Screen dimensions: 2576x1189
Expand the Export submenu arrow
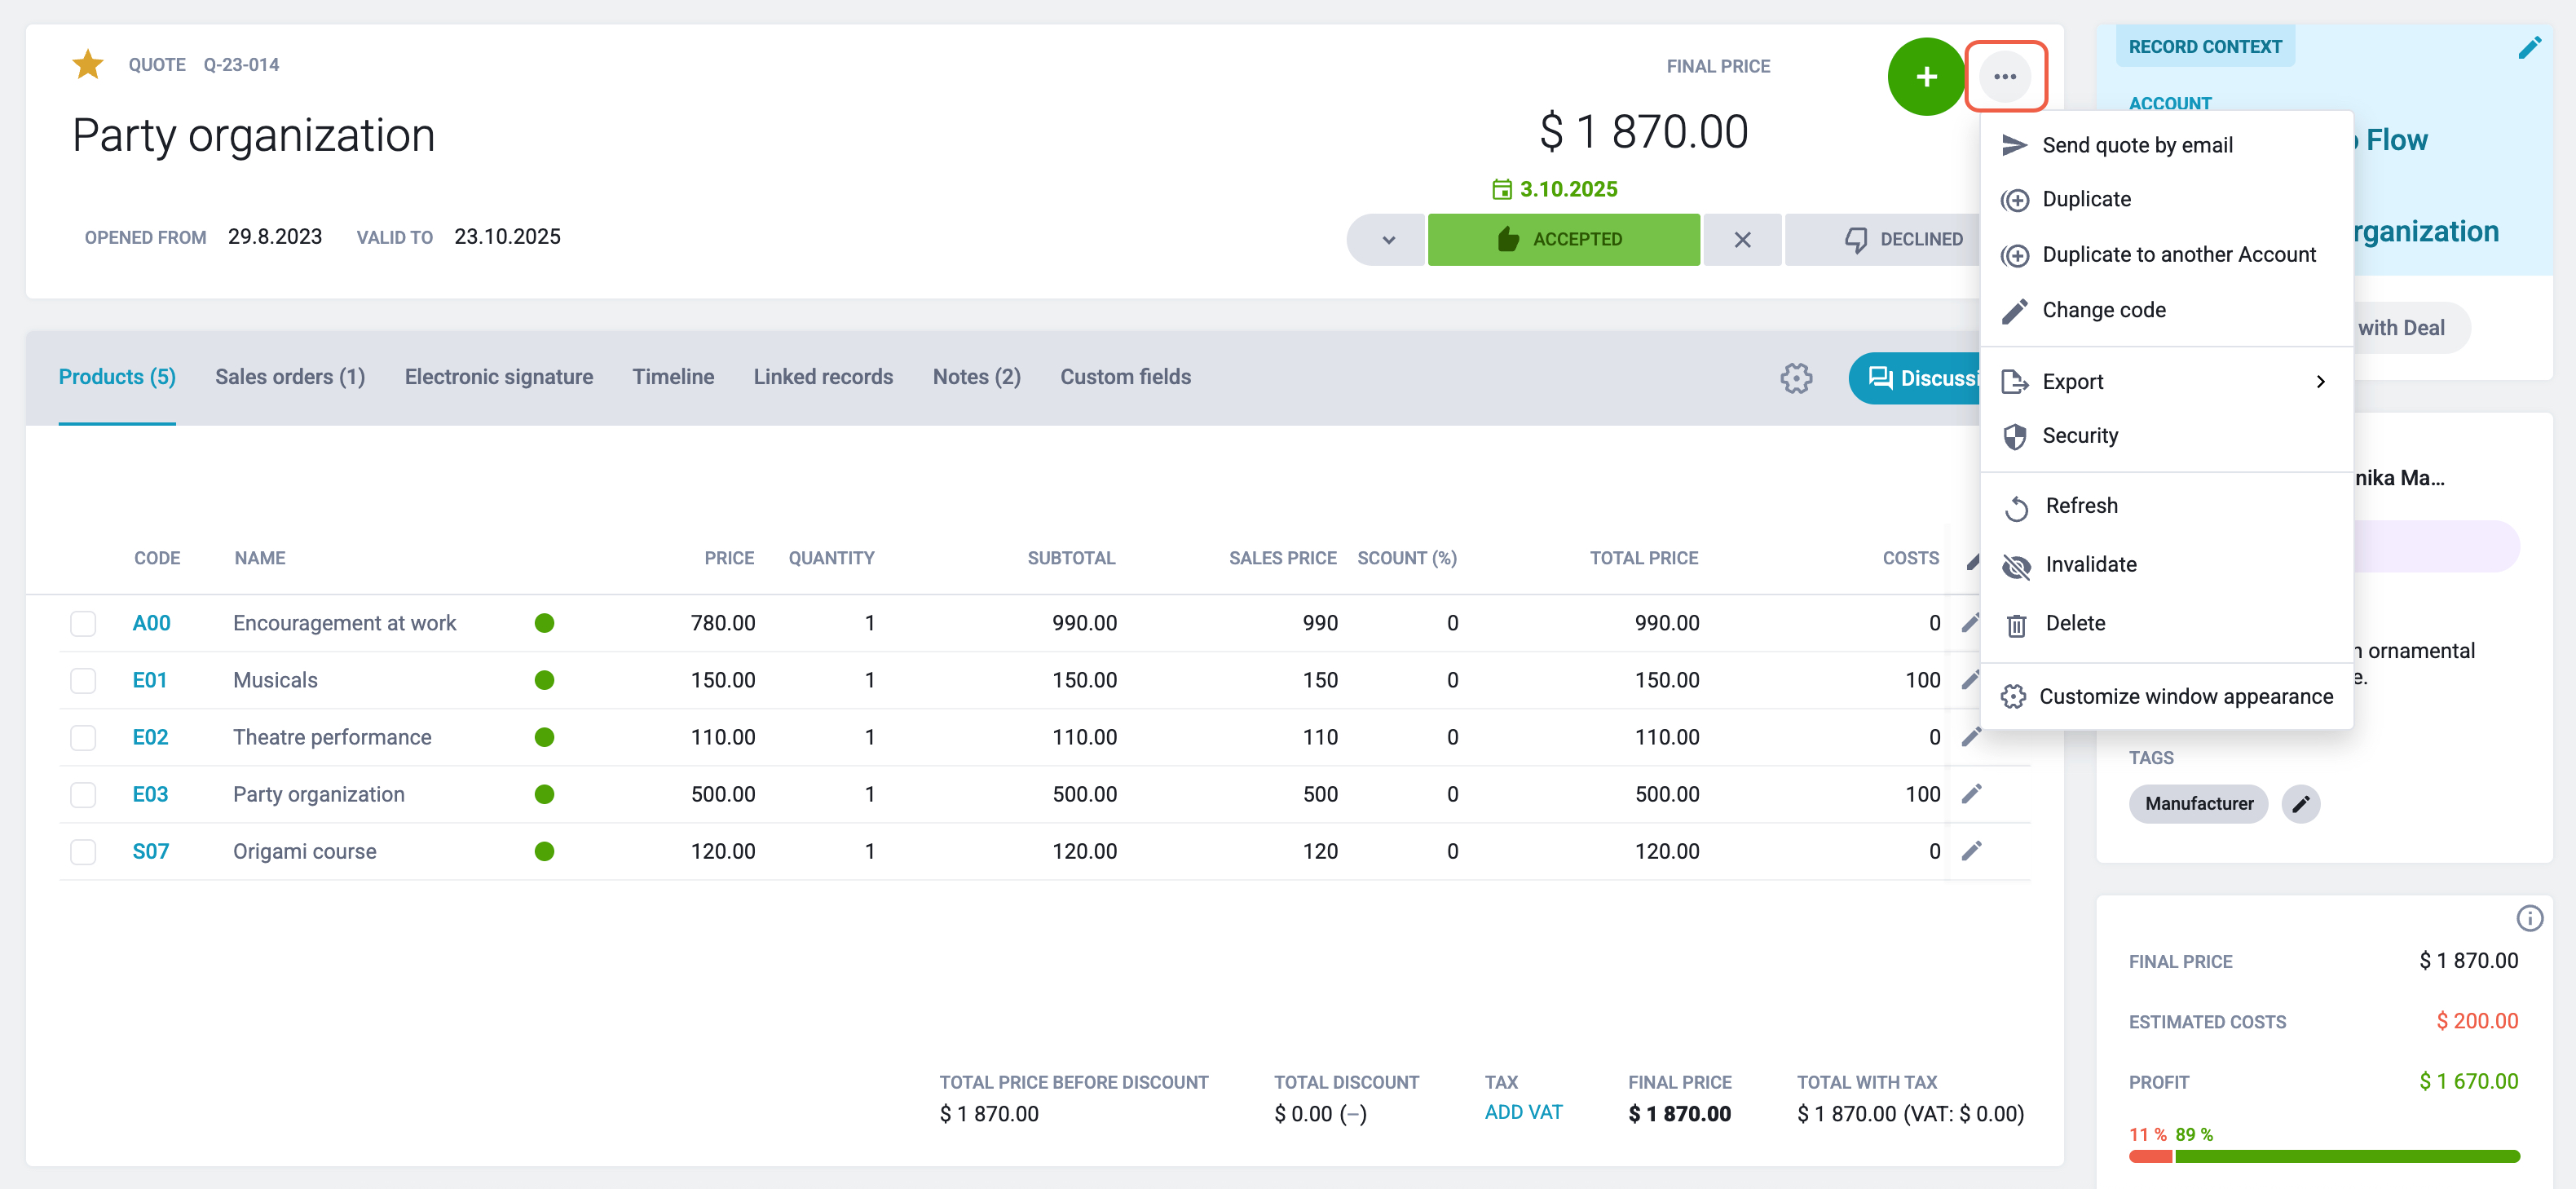tap(2321, 382)
